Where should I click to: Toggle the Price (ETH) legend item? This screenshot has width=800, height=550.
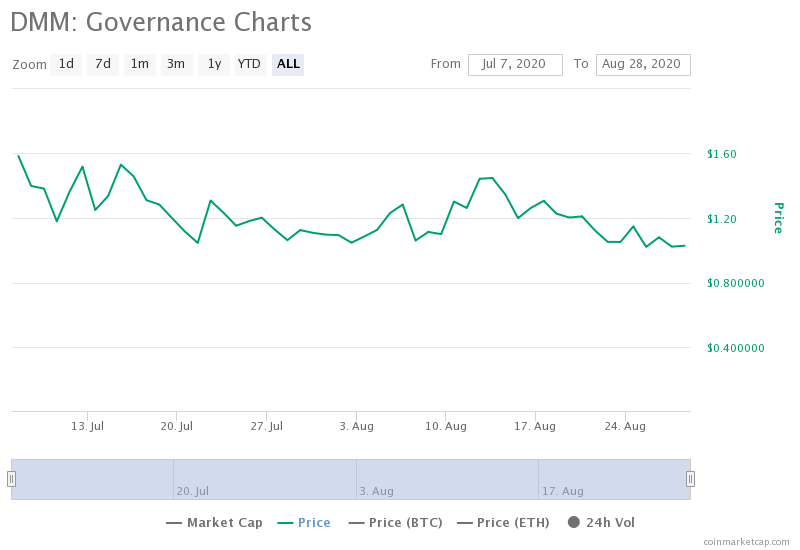pyautogui.click(x=503, y=522)
